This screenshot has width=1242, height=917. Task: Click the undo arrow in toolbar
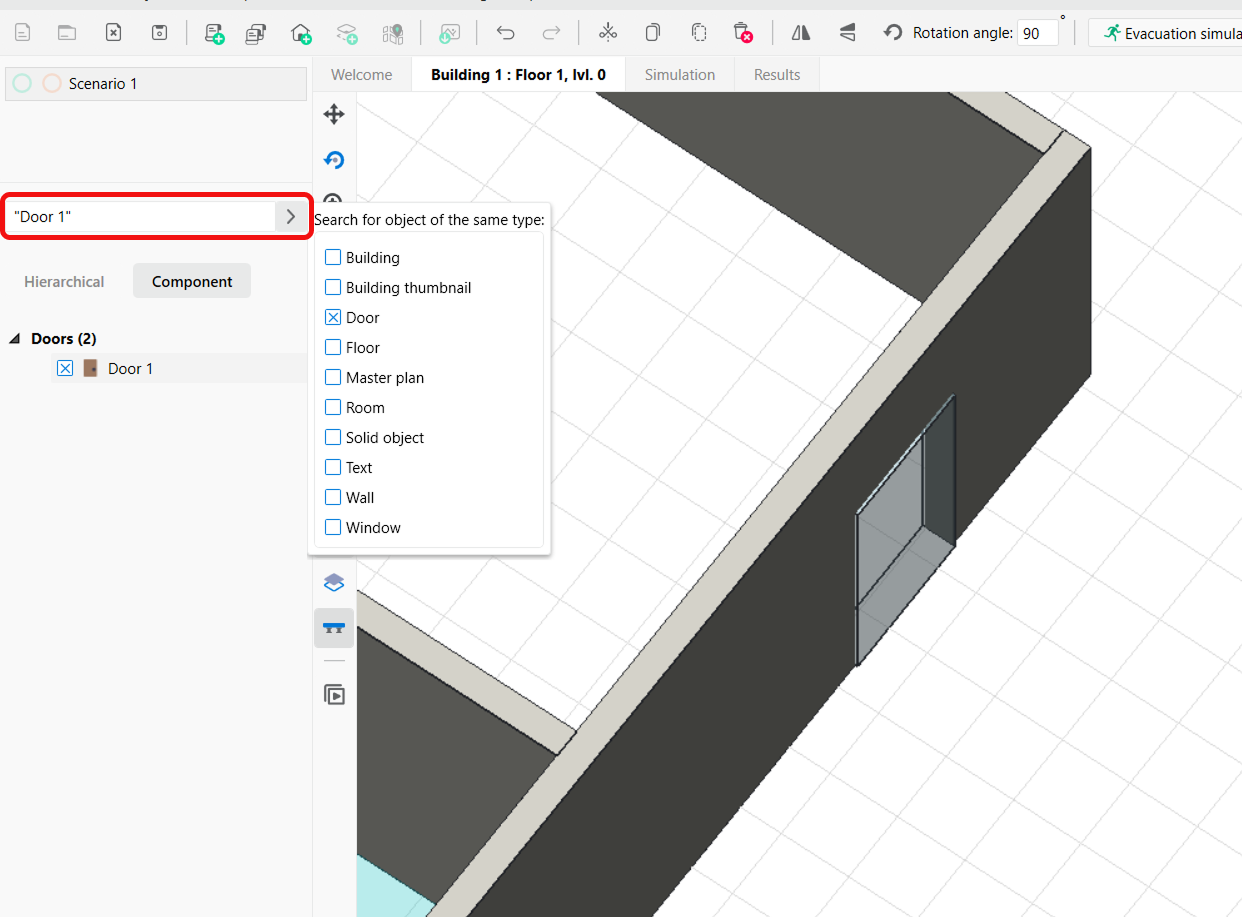click(505, 33)
